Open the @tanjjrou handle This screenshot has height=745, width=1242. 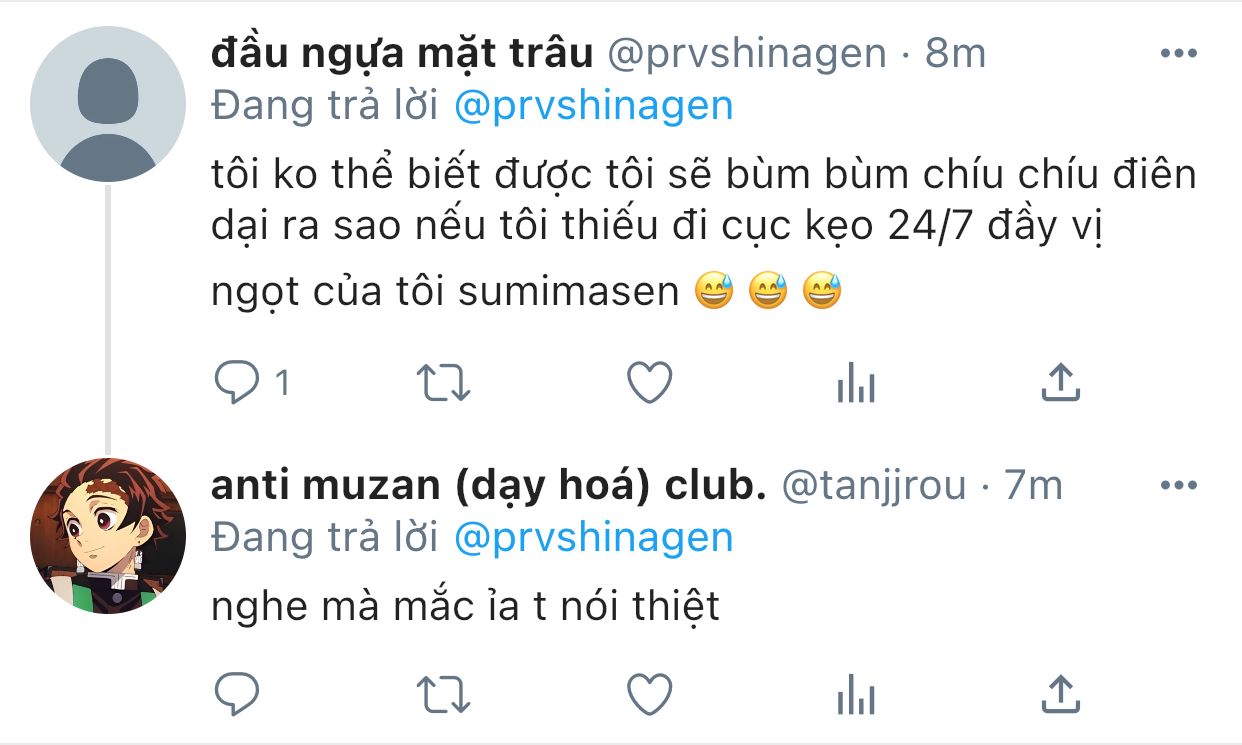(x=873, y=487)
